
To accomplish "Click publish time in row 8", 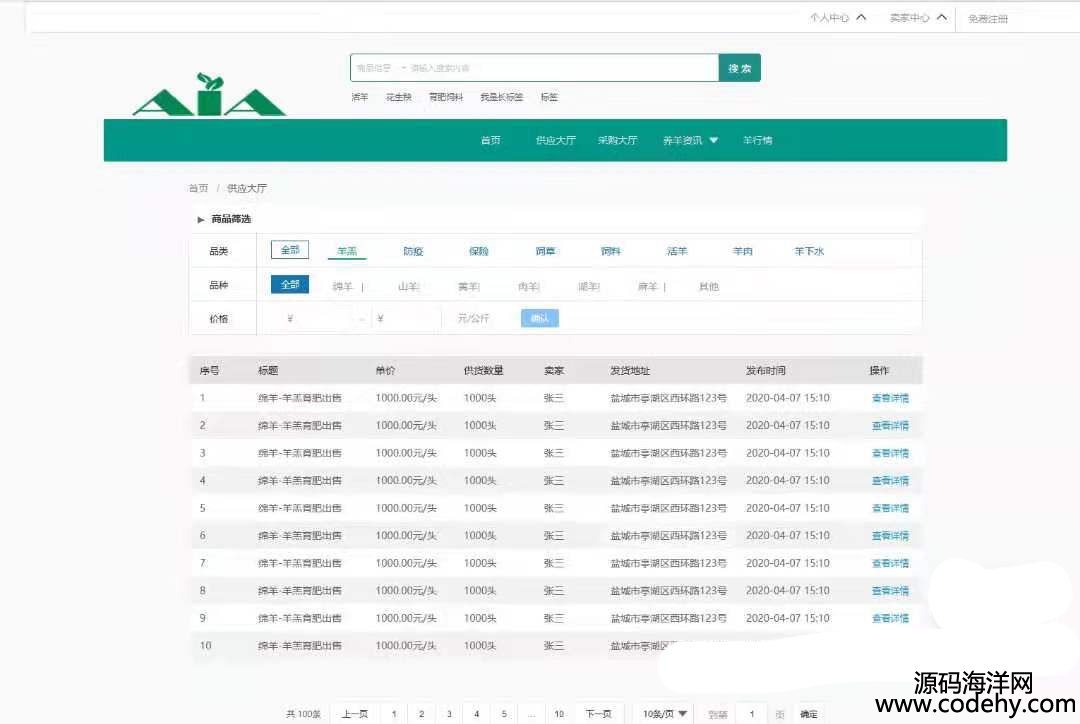I will [x=787, y=591].
